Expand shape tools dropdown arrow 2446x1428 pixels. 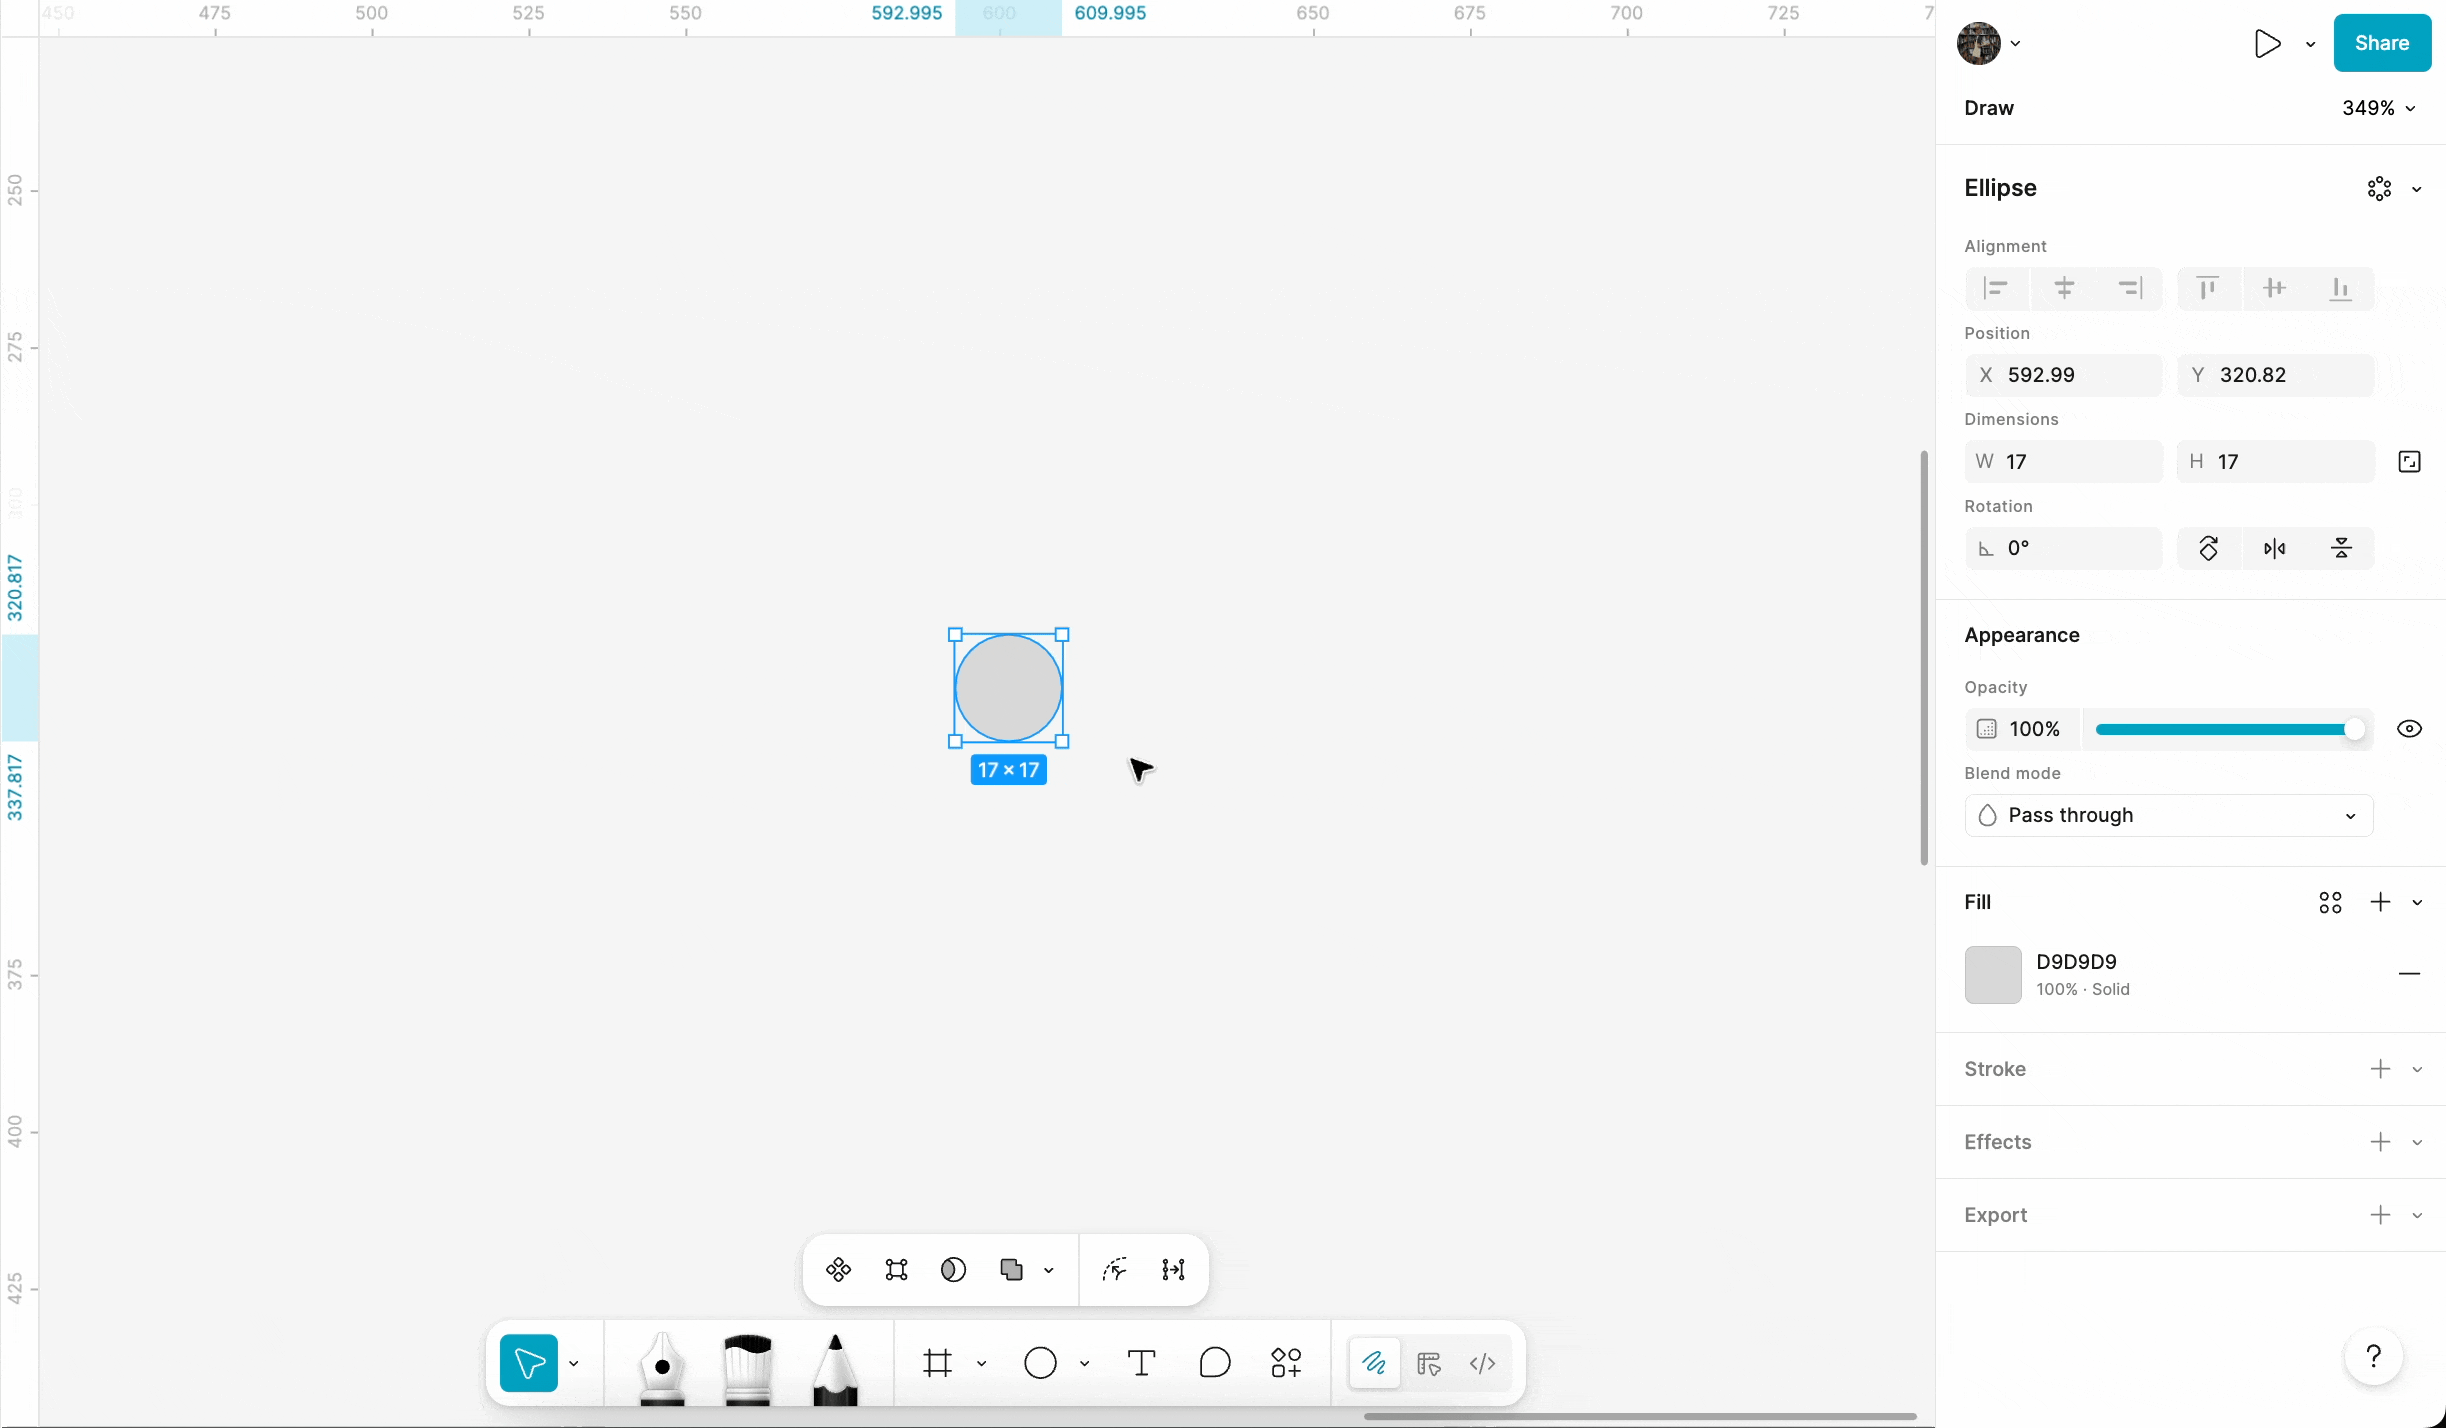coord(1084,1363)
